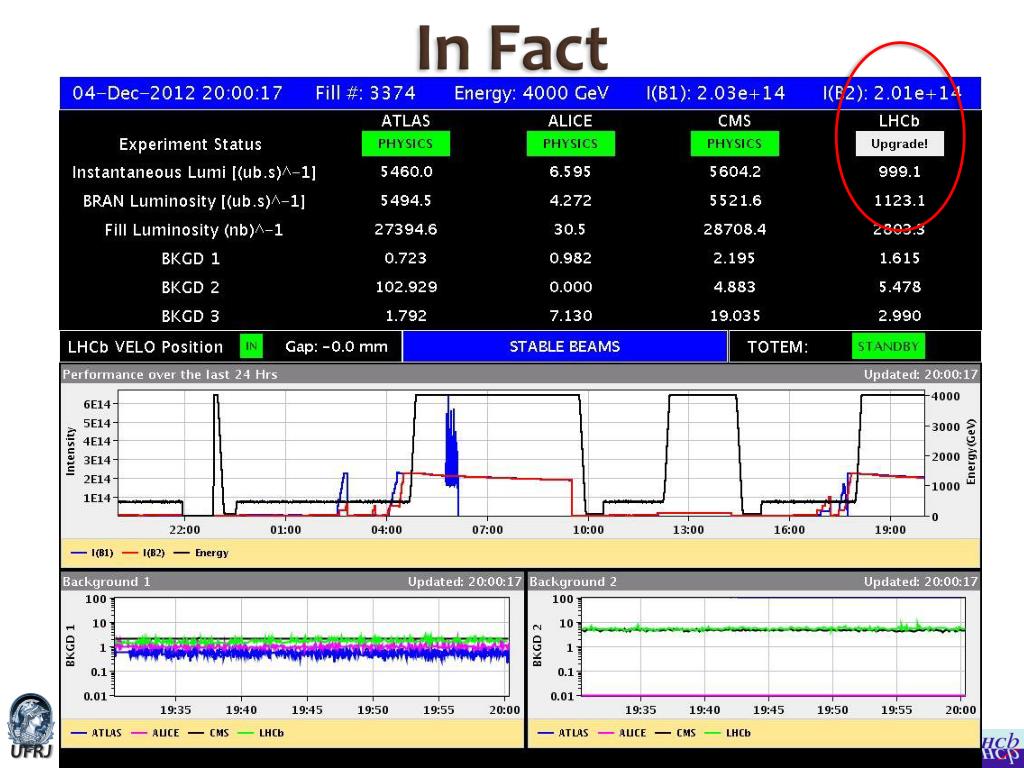Select the 'BRAN Luminosity [(ub.s)^-1]' row label
This screenshot has height=768, width=1024.
pyautogui.click(x=194, y=201)
